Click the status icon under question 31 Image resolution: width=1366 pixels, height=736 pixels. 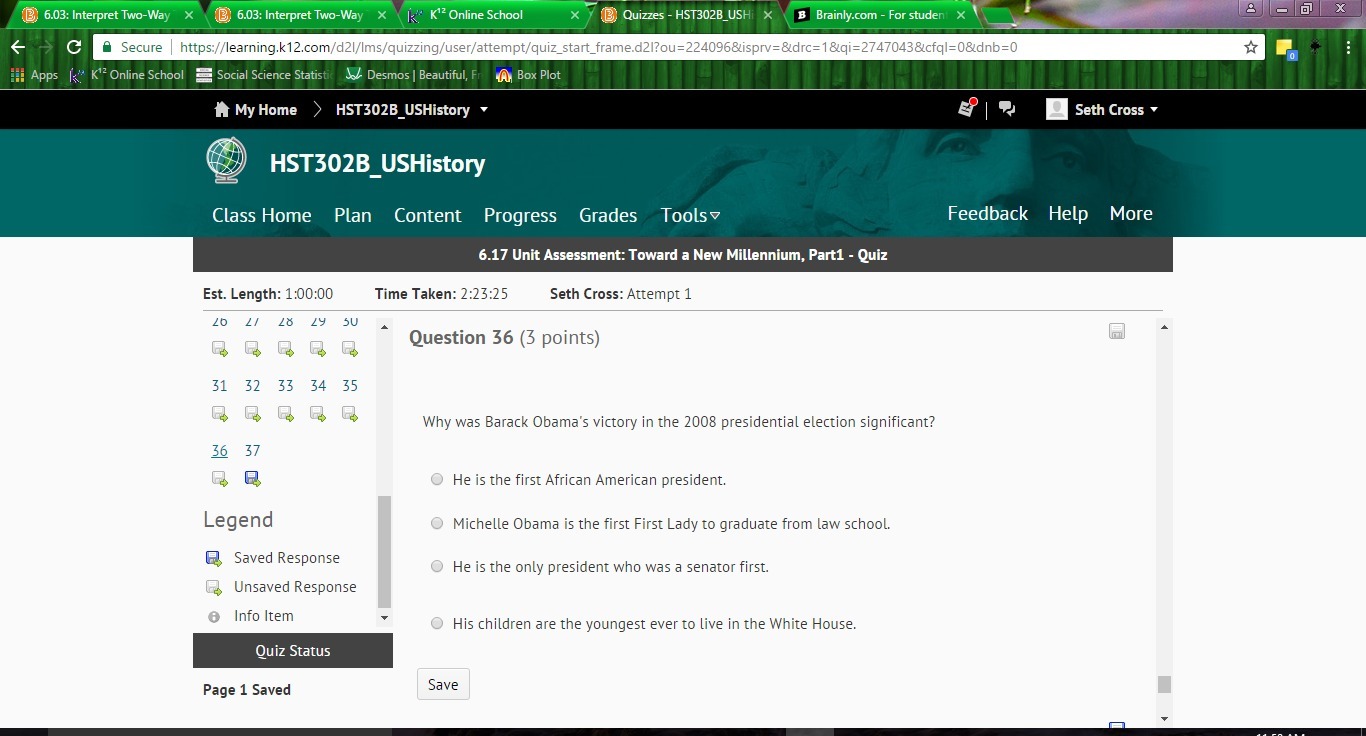click(219, 414)
